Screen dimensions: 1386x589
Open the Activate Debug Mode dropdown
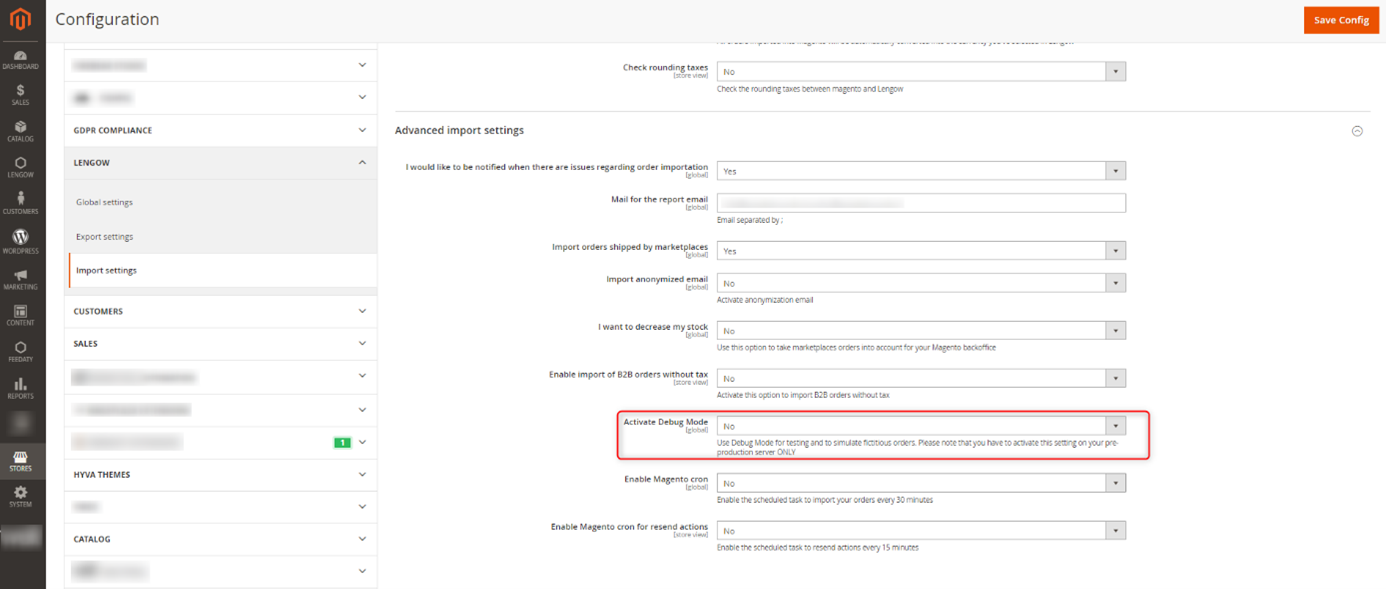pos(921,426)
